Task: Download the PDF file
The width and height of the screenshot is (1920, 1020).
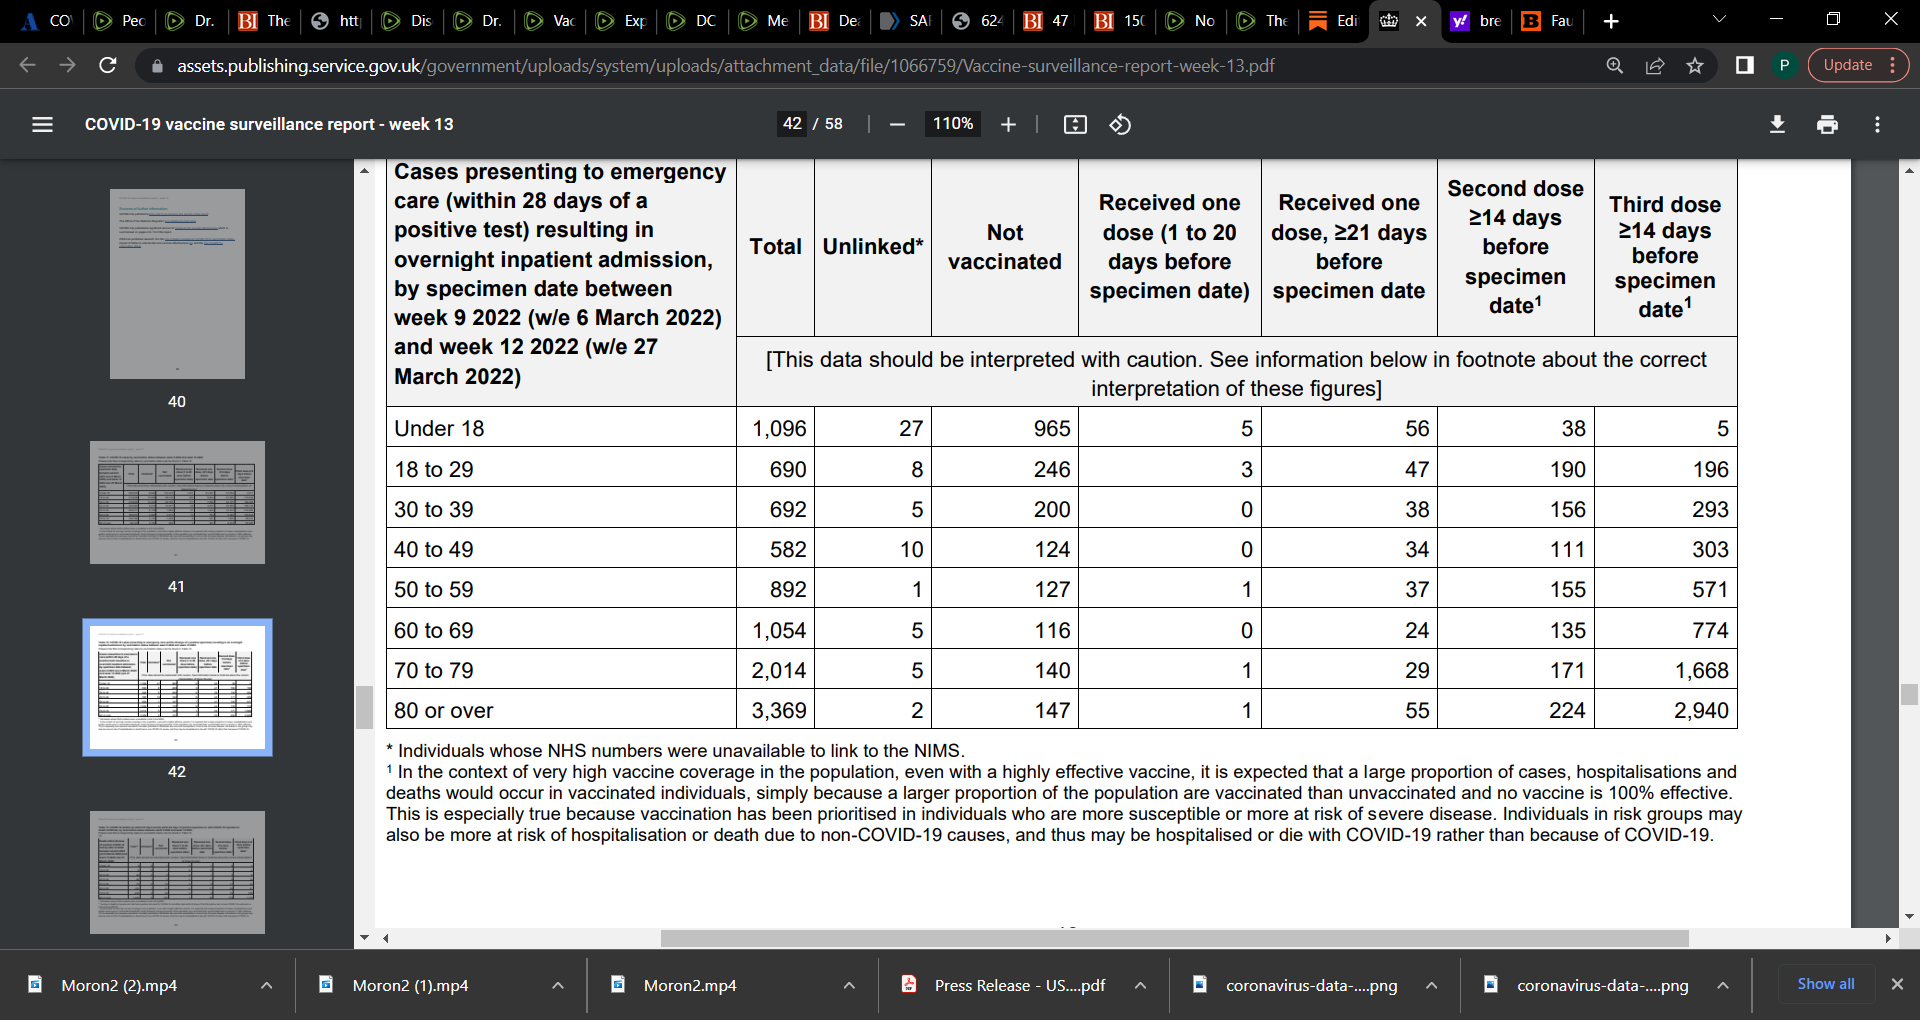Action: point(1777,124)
